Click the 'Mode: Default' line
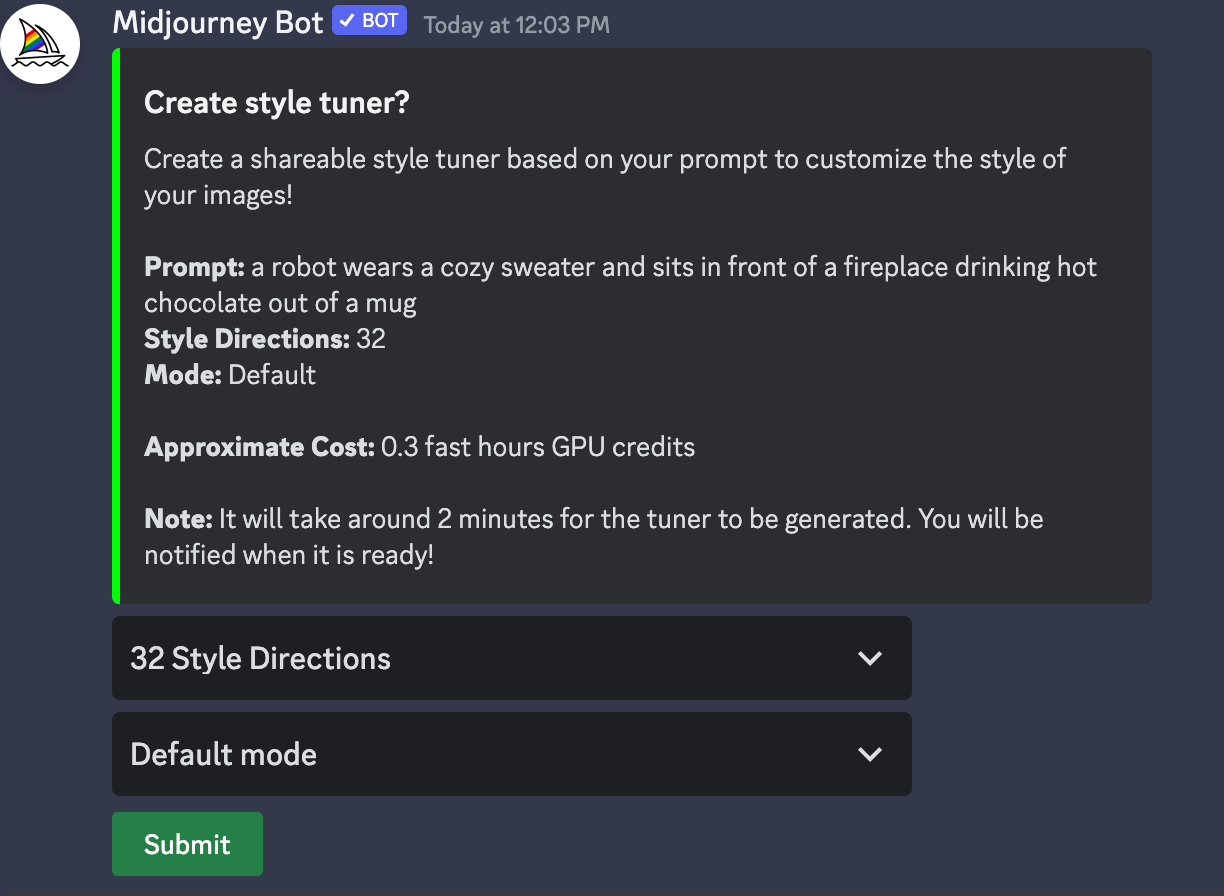The image size is (1224, 896). coord(230,375)
